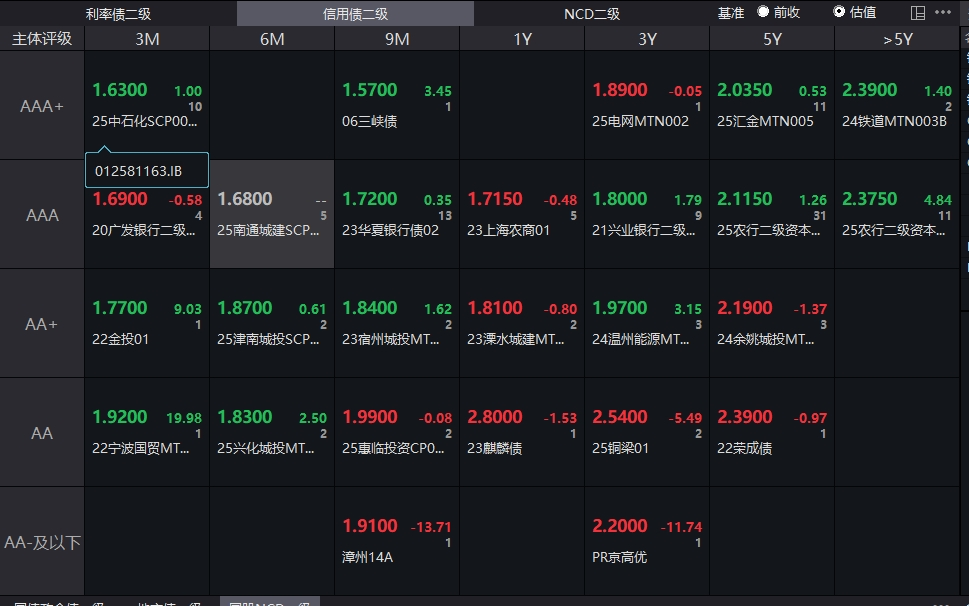Click the 3M column header
This screenshot has height=606, width=969.
tap(147, 39)
